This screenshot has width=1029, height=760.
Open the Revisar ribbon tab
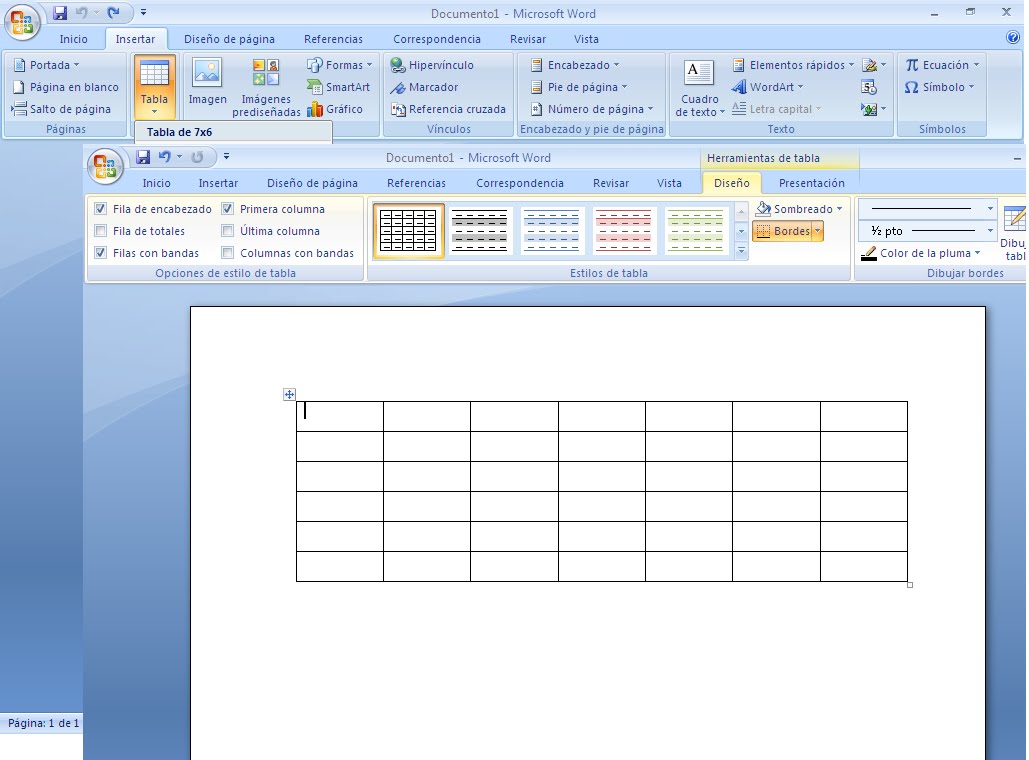(612, 183)
